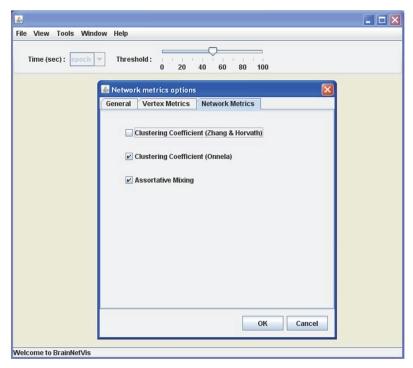
Task: Click the 'Welcome to BrainNetVis' status text
Action: 52,353
